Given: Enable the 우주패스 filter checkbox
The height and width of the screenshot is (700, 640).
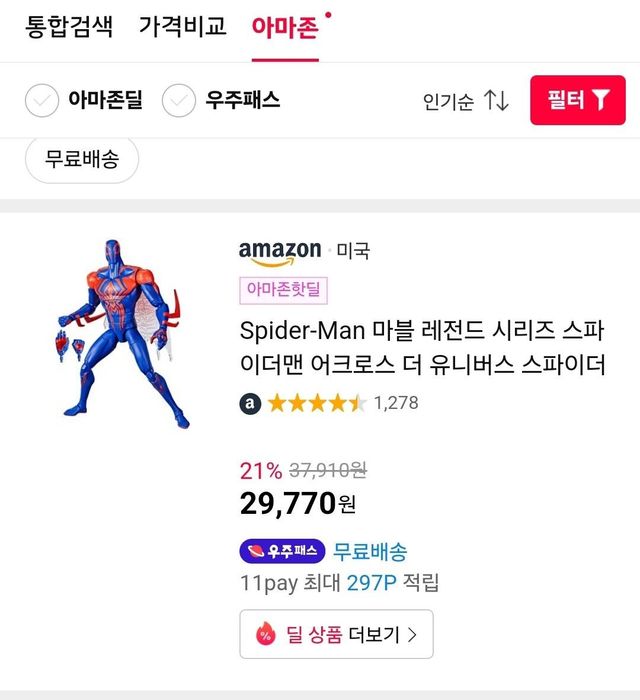Looking at the screenshot, I should (178, 100).
